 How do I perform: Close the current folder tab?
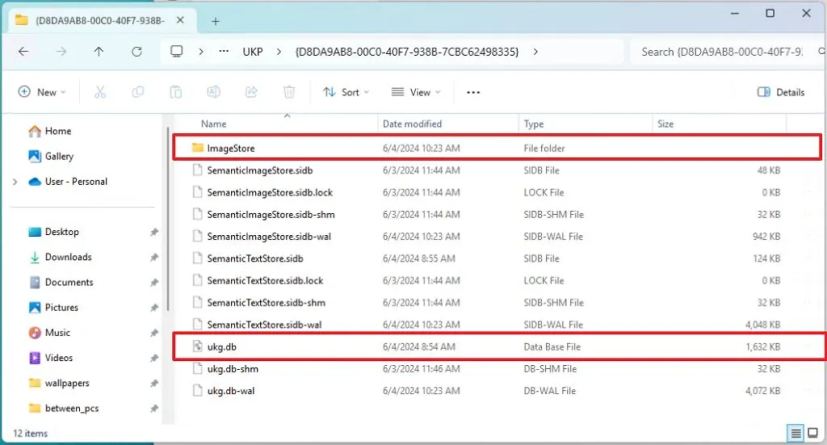[180, 20]
